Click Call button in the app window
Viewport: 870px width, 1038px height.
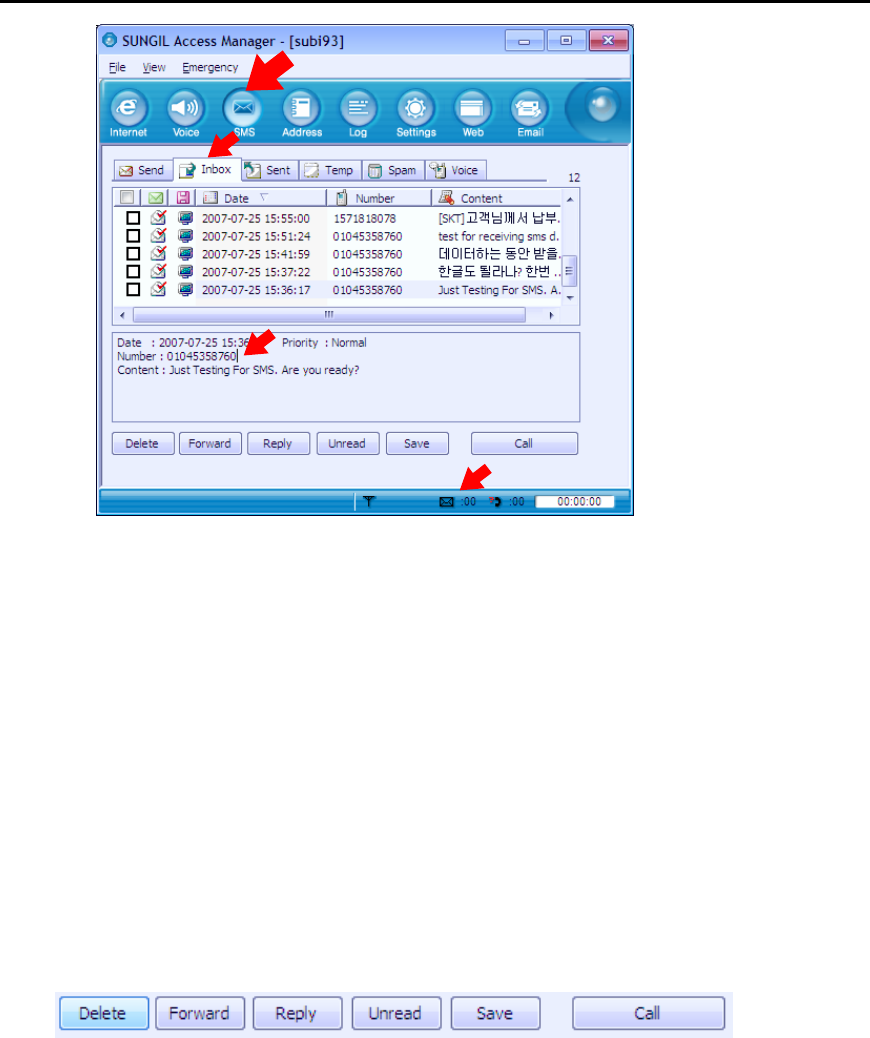(x=524, y=444)
